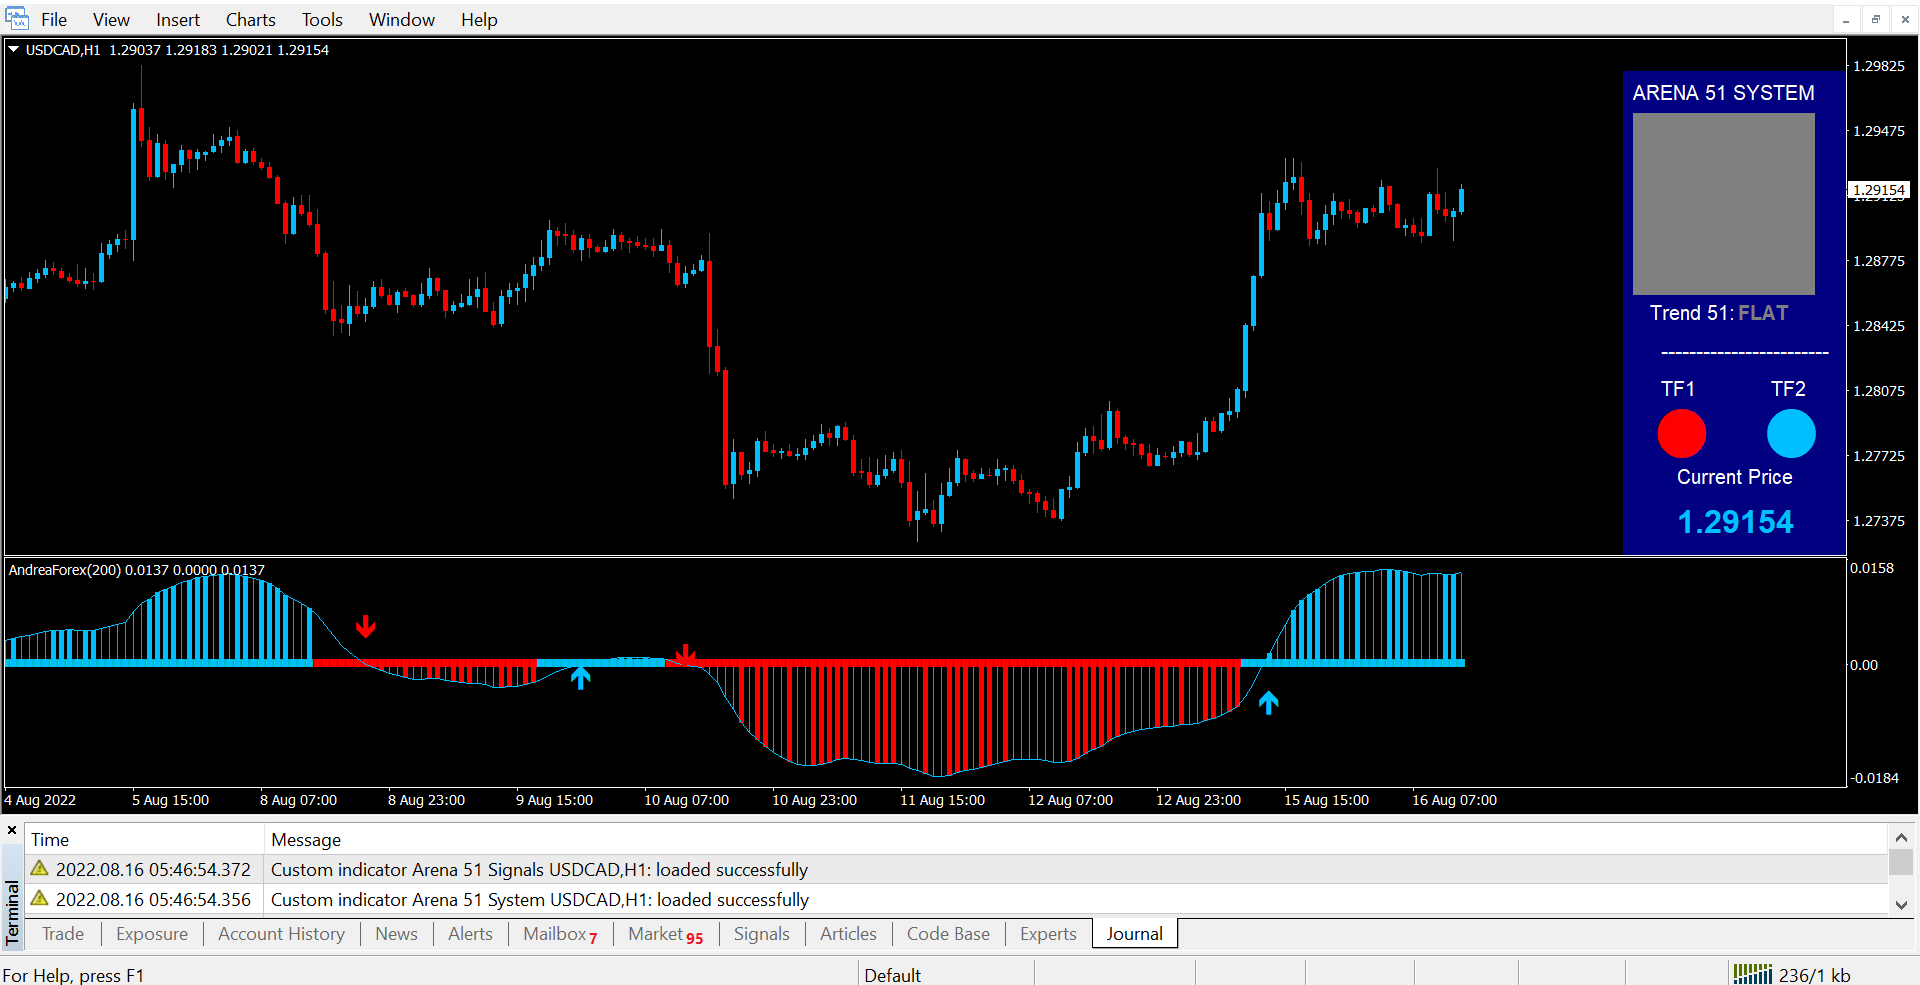
Task: Click the connection status bars icon
Action: (x=1752, y=974)
